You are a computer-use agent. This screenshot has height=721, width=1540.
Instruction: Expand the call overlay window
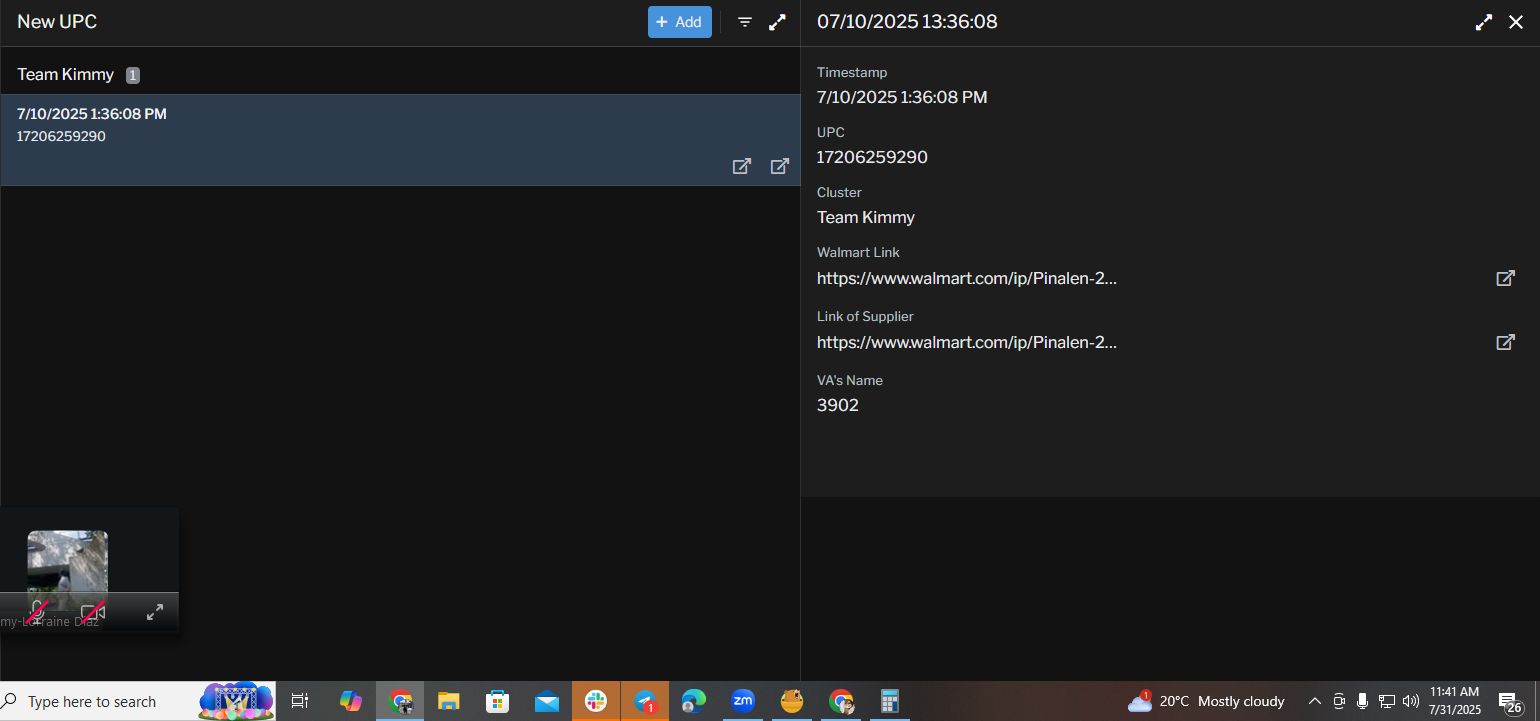pyautogui.click(x=155, y=611)
